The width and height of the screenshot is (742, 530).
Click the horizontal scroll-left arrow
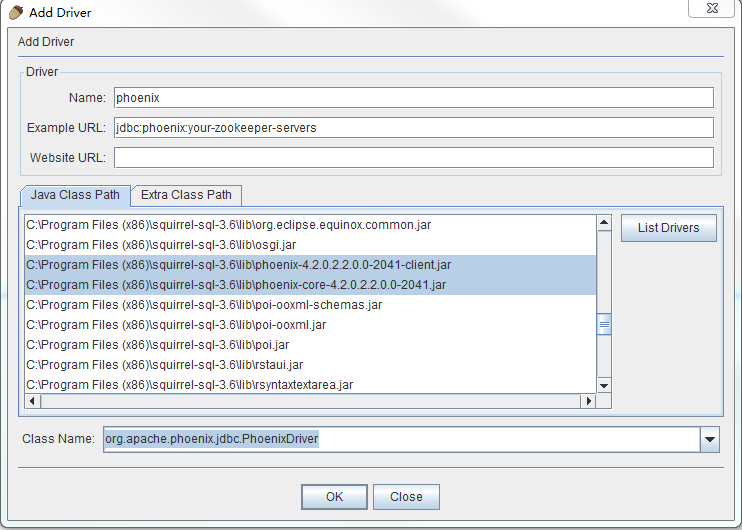pos(33,401)
